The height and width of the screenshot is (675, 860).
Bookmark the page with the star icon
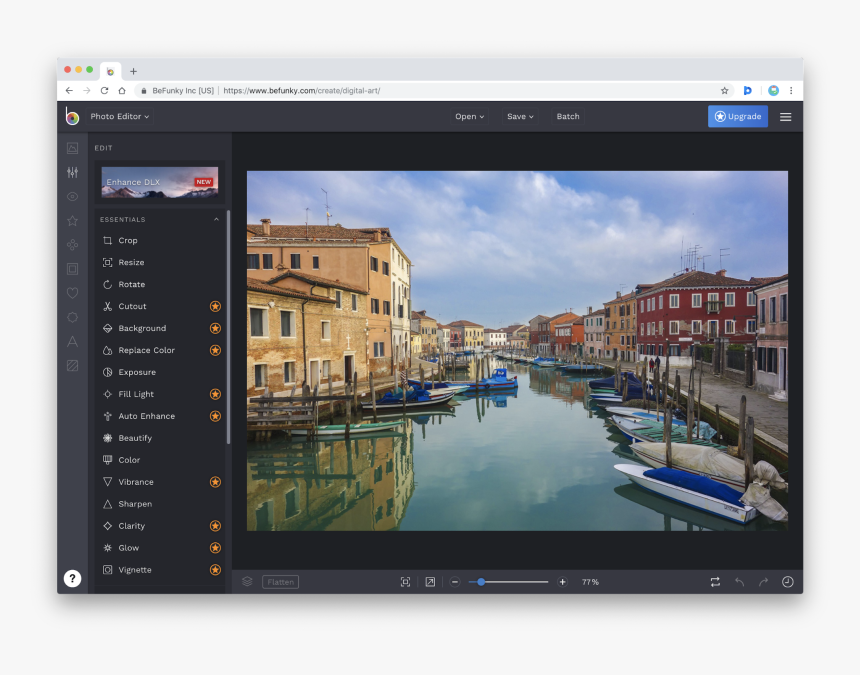tap(725, 90)
